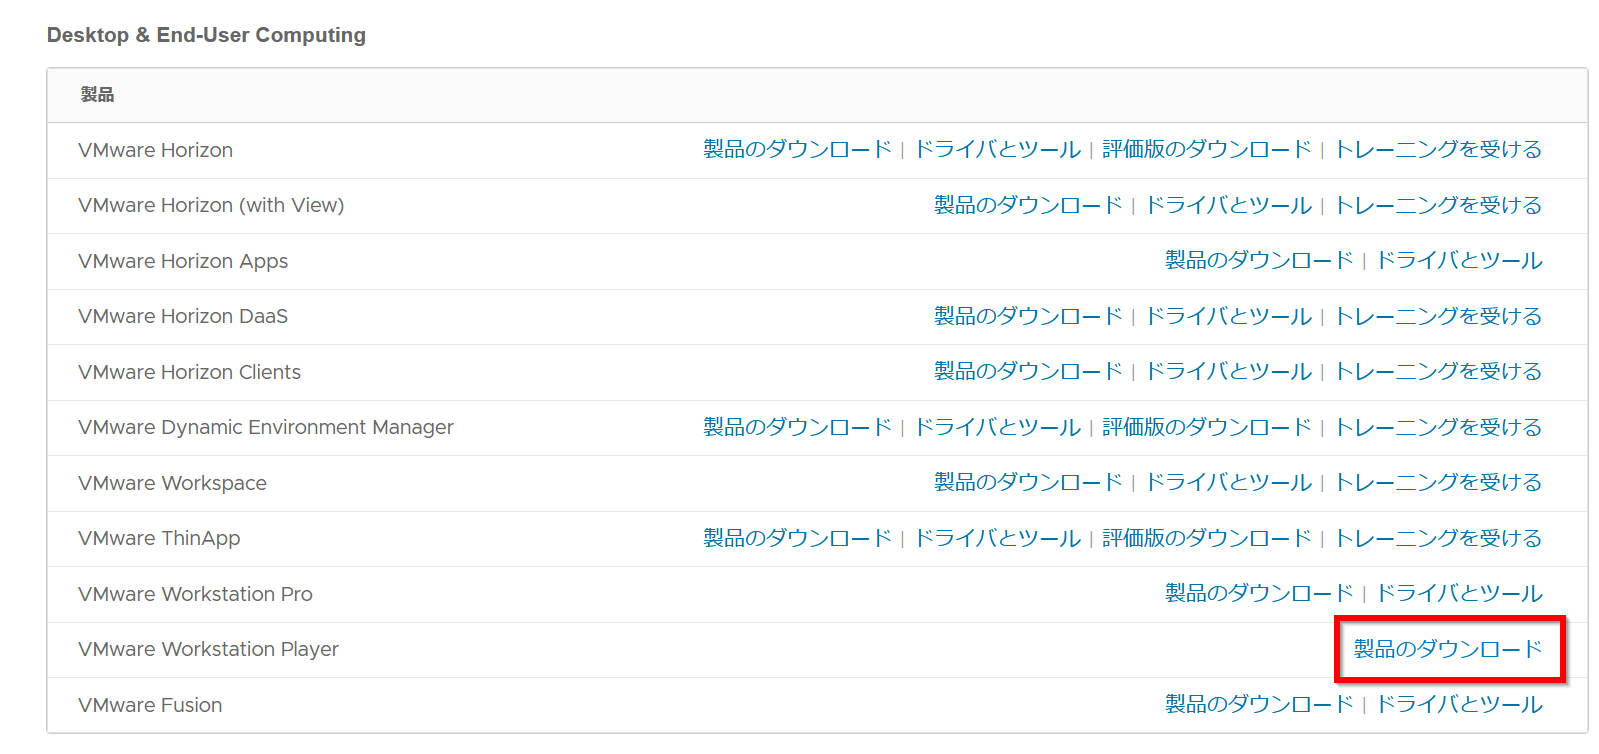The width and height of the screenshot is (1599, 754).
Task: Open Dynamic Environment Manager 評価版のダウンロード link
Action: 1206,427
